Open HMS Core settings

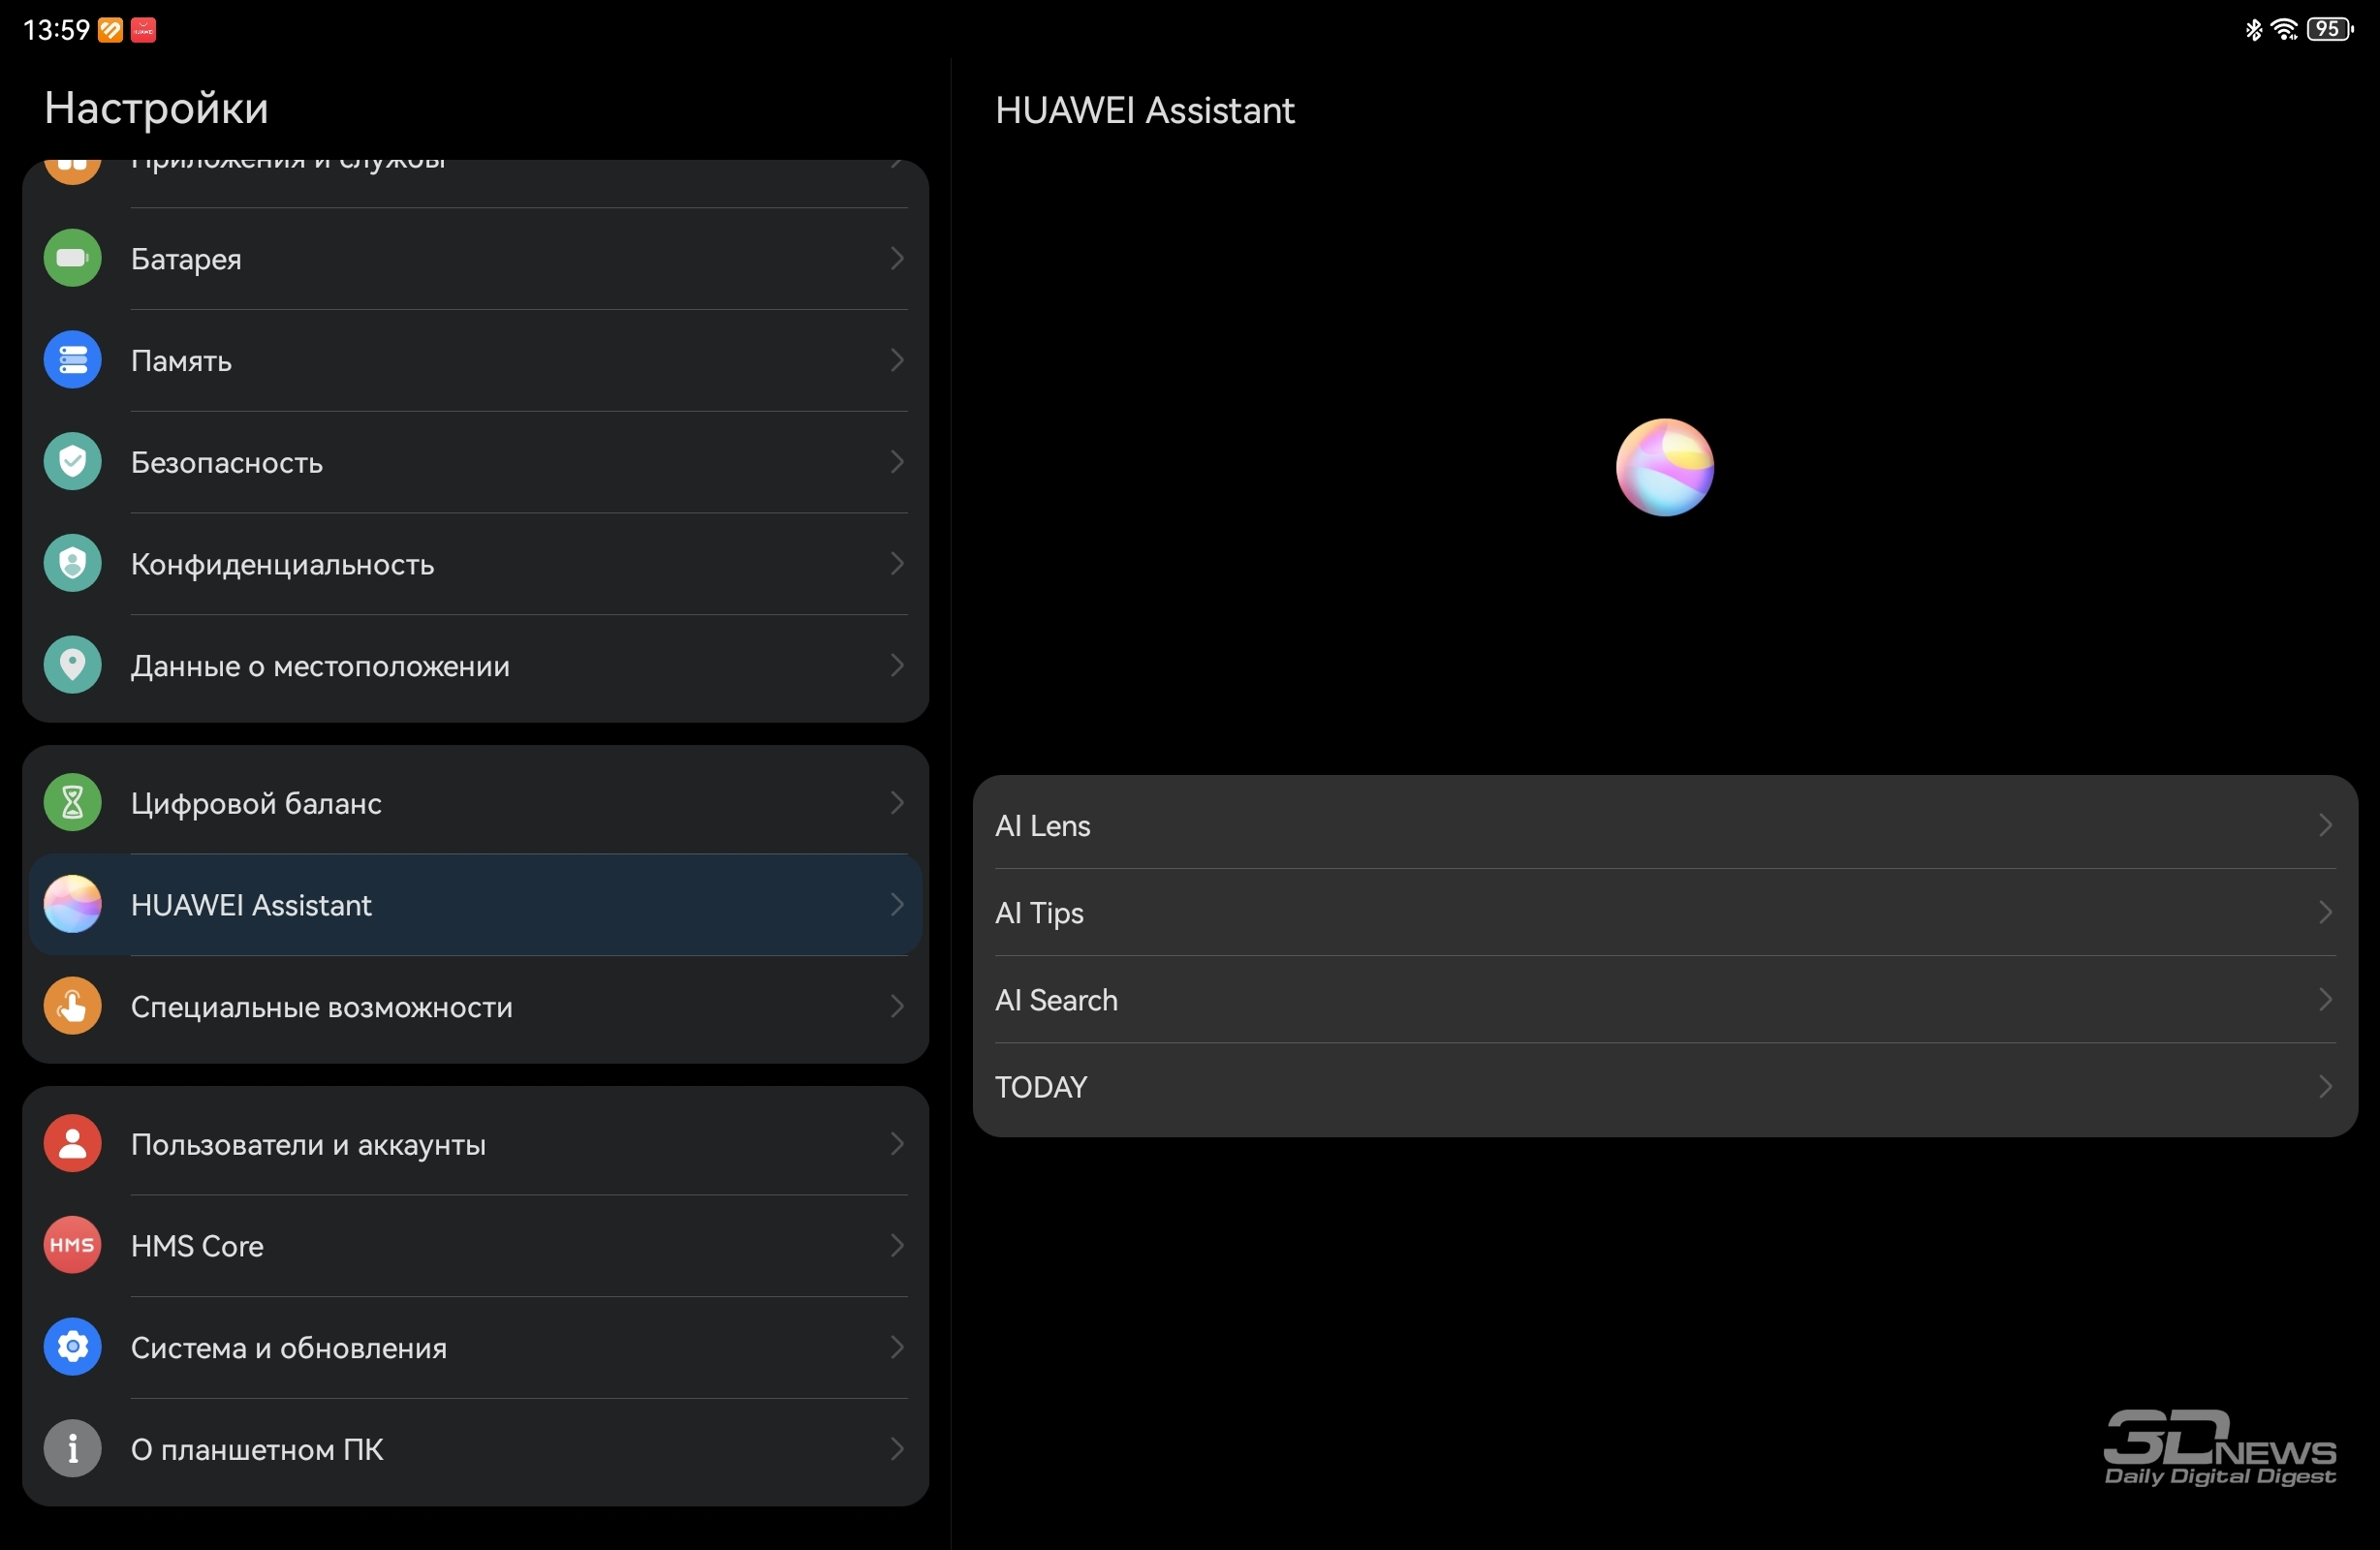pos(475,1246)
